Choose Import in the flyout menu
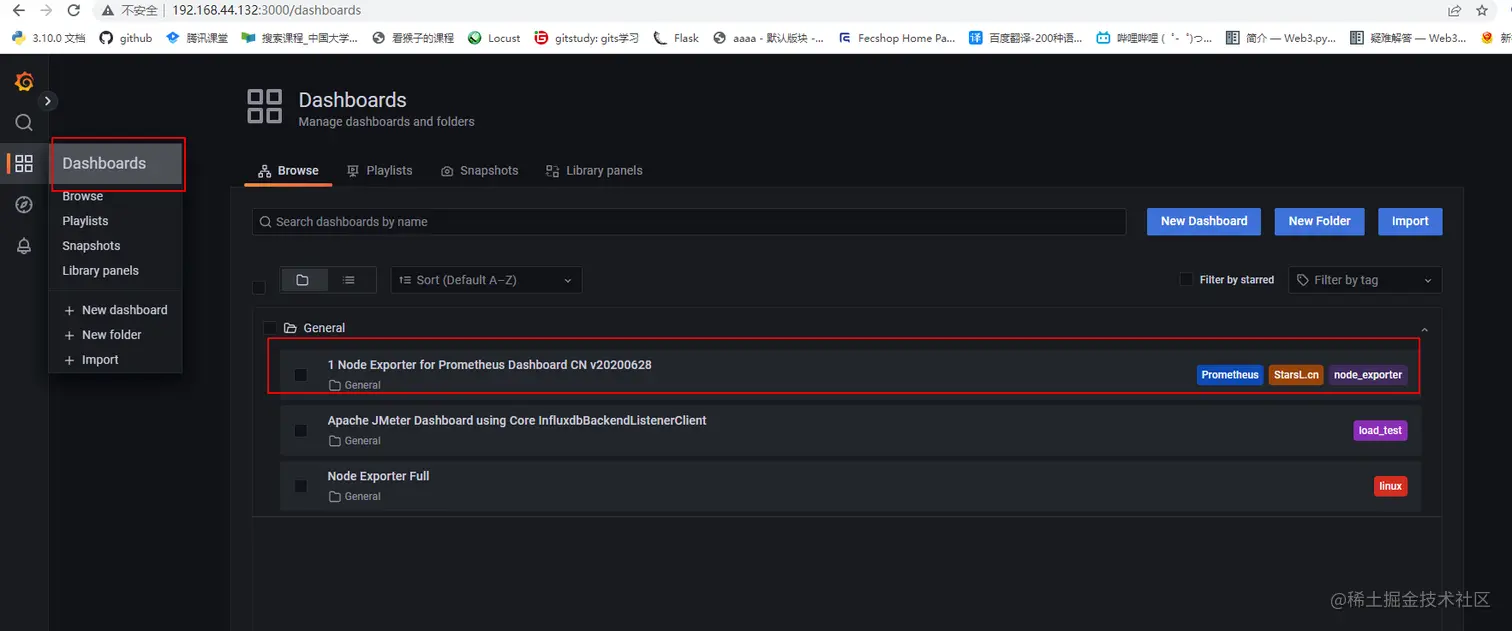 pyautogui.click(x=91, y=360)
